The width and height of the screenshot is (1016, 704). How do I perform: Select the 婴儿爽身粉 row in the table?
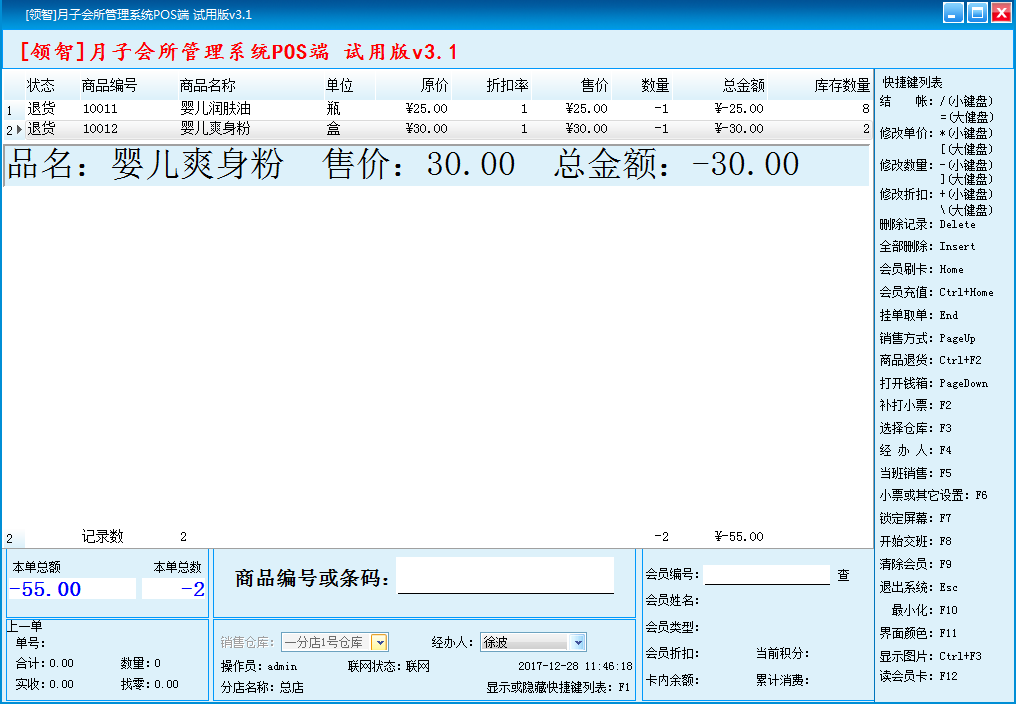point(215,129)
